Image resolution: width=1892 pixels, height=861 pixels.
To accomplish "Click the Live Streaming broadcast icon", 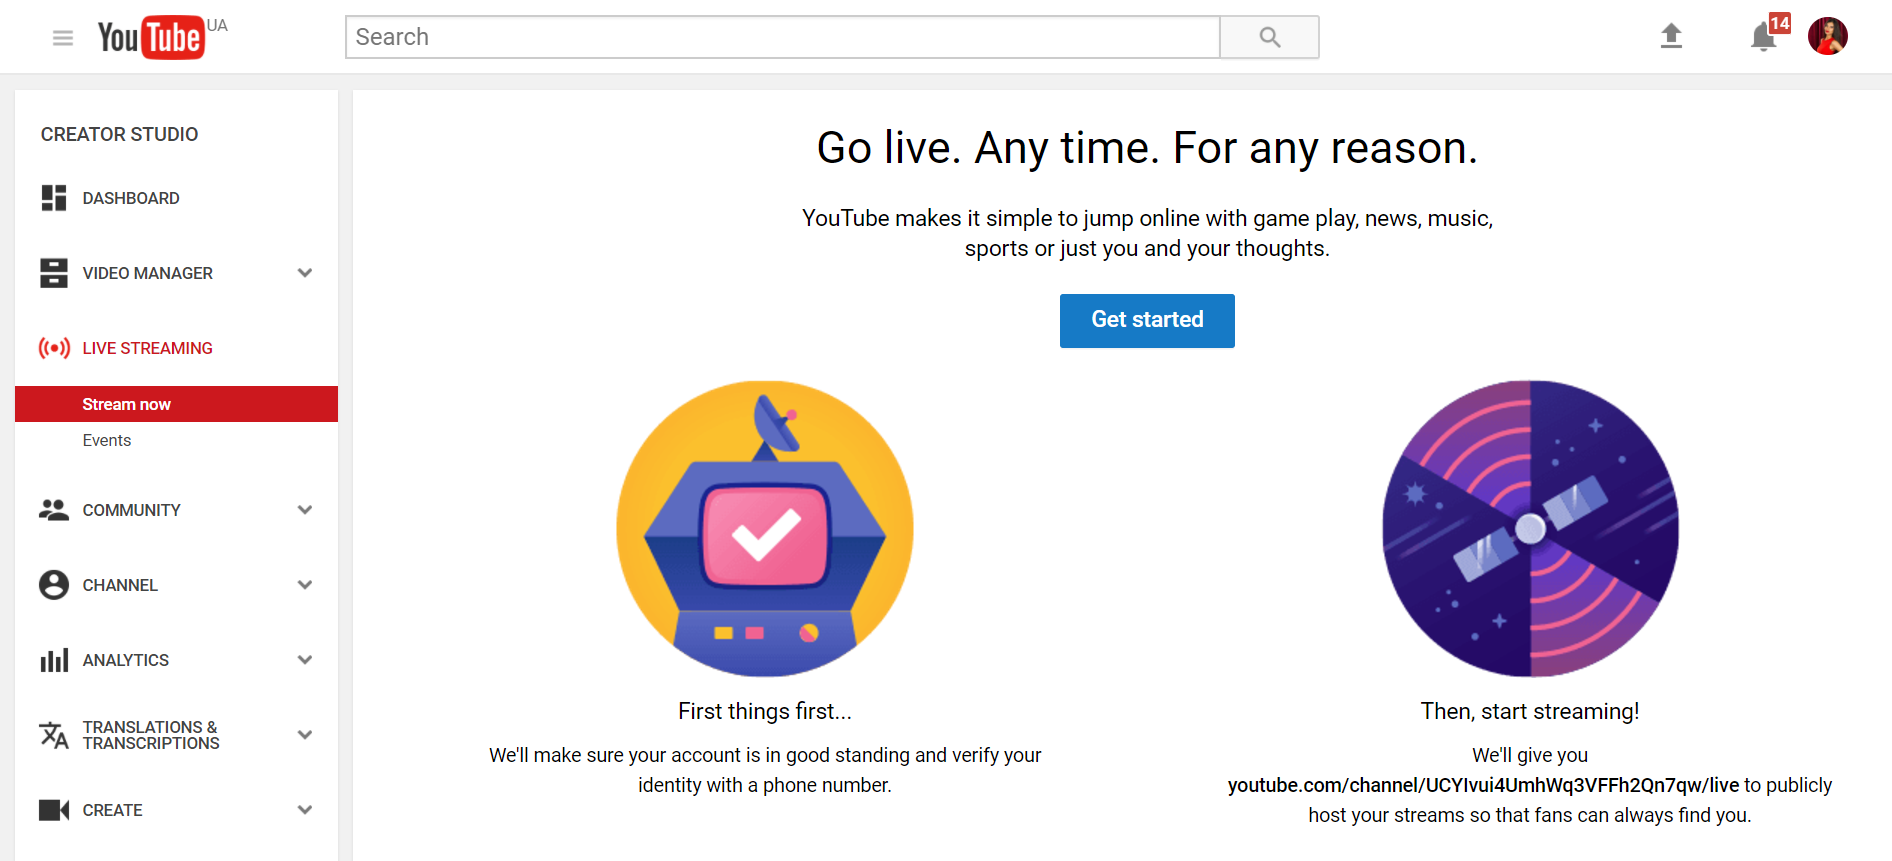I will 54,348.
